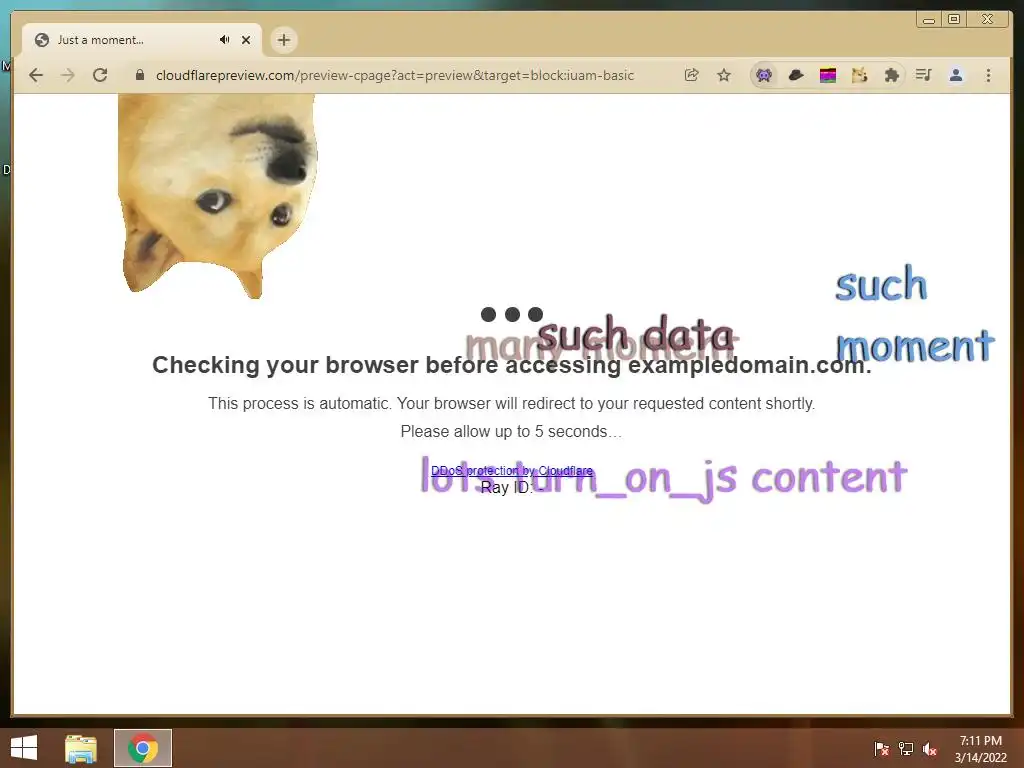Open the rainbow-striped extension icon
This screenshot has height=768, width=1024.
tap(828, 75)
